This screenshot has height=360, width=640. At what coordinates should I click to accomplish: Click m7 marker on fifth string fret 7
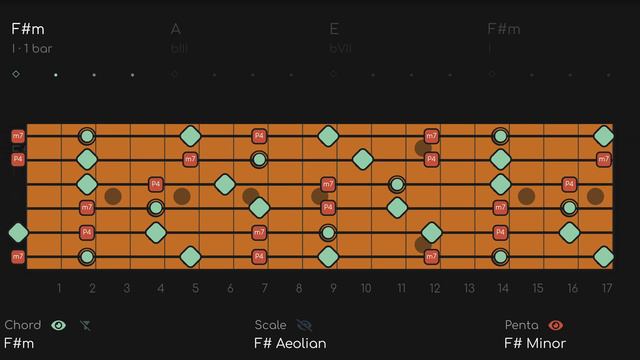click(259, 233)
